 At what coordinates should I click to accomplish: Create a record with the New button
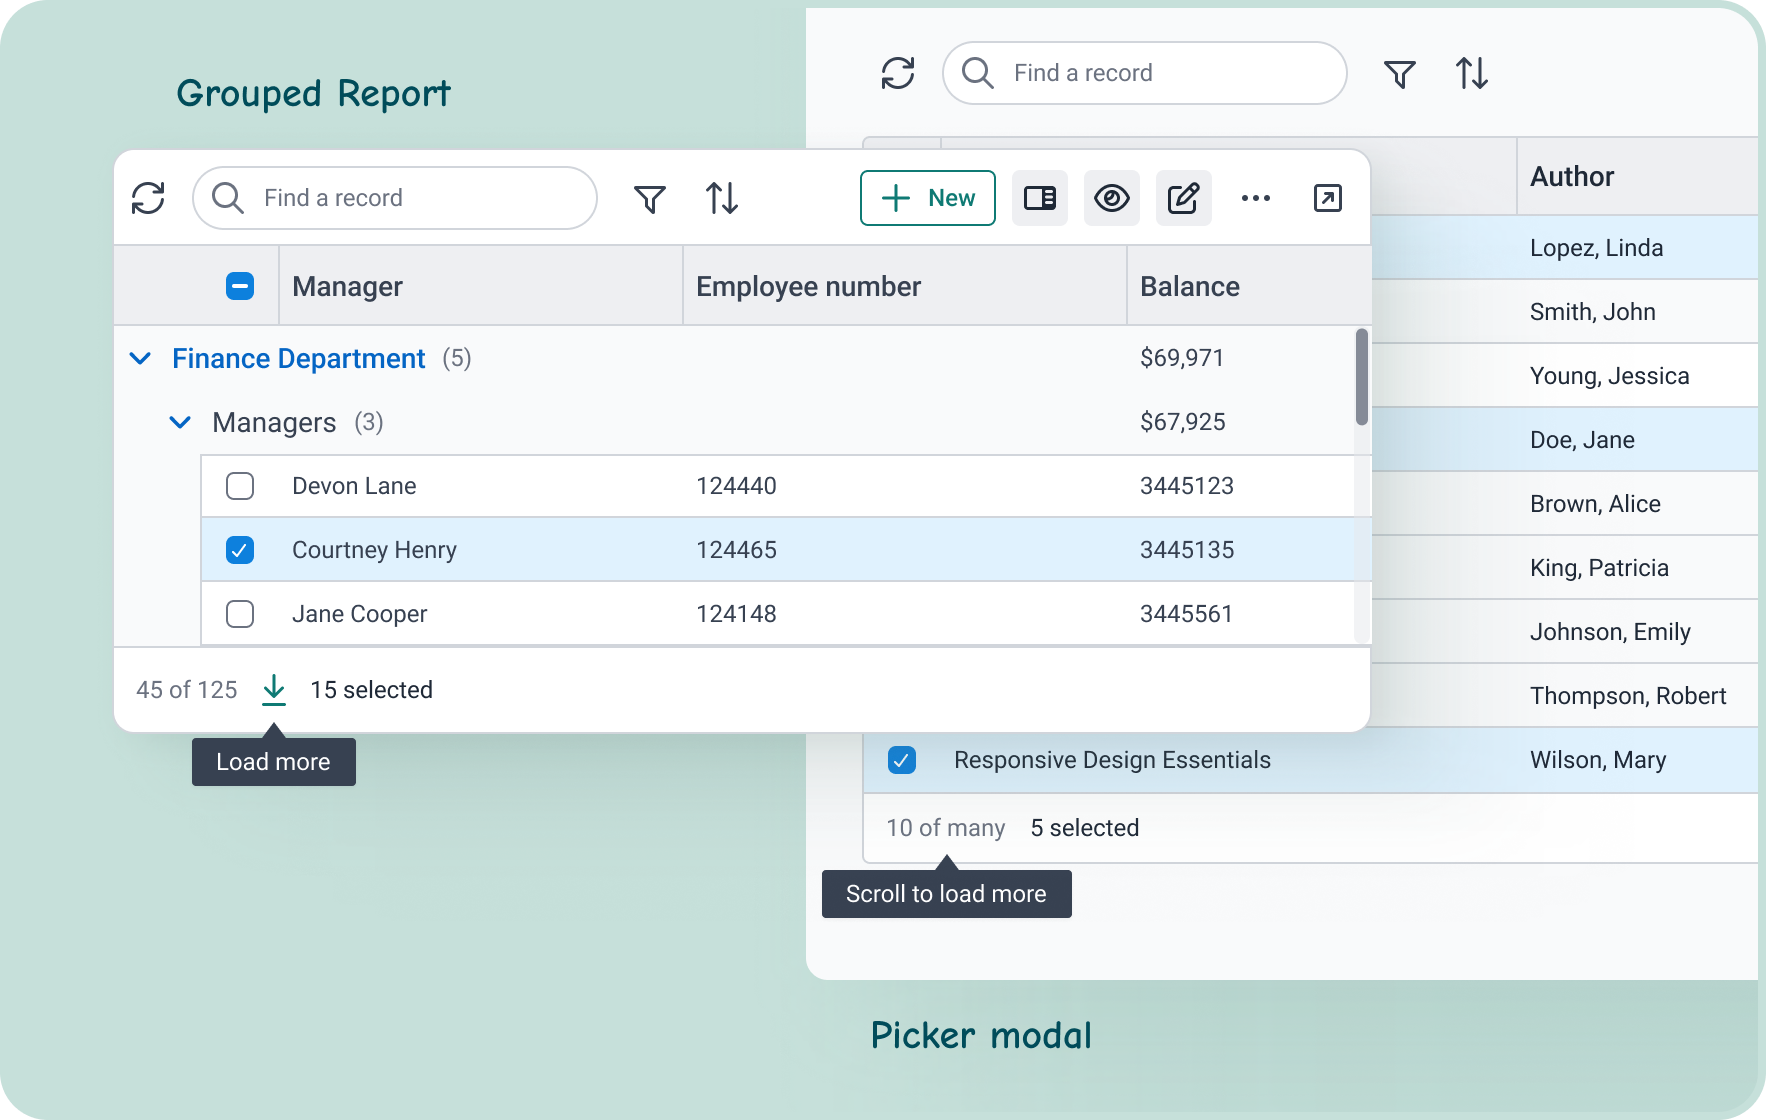[926, 198]
